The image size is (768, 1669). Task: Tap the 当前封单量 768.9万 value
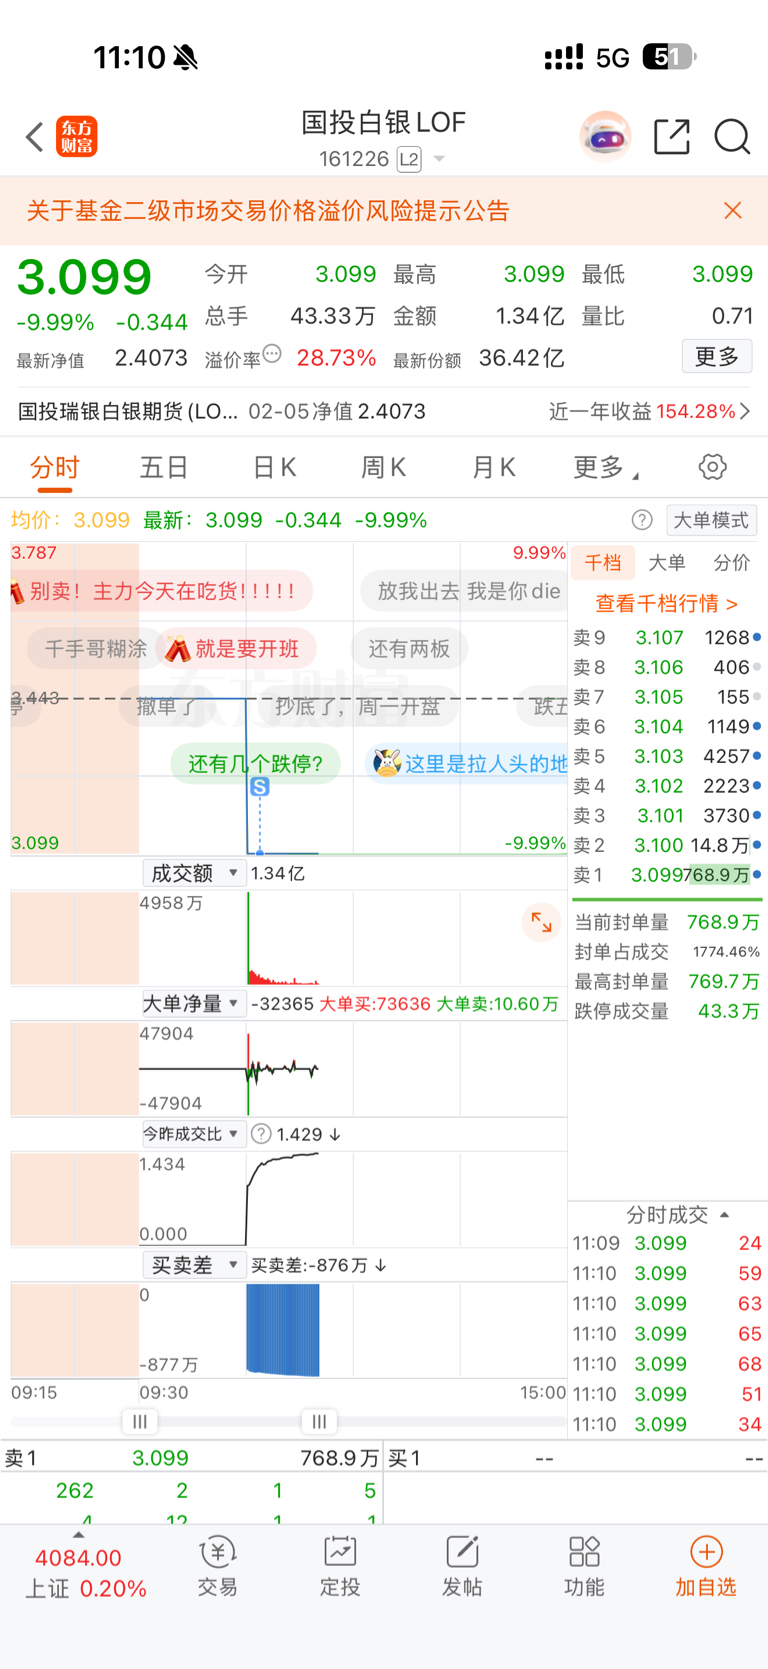coord(723,922)
